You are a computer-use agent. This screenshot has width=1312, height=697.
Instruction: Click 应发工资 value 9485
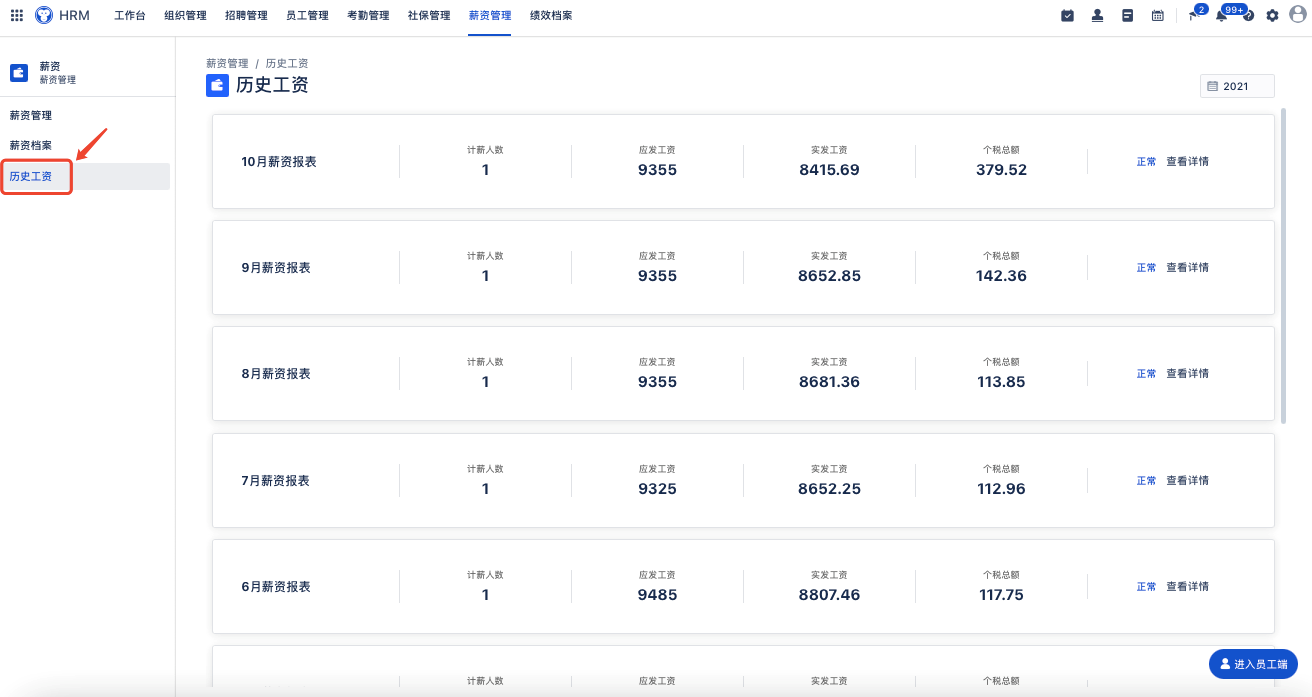(x=657, y=595)
